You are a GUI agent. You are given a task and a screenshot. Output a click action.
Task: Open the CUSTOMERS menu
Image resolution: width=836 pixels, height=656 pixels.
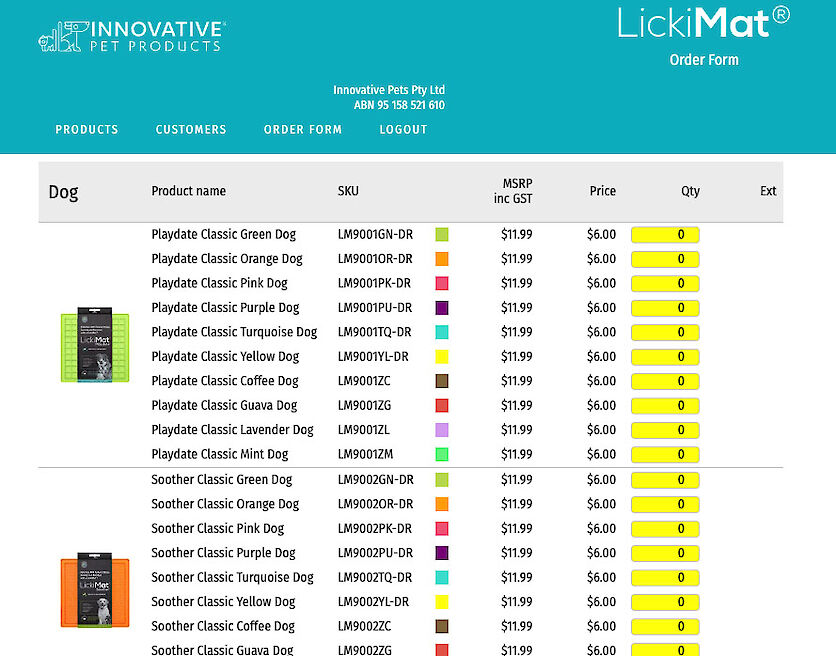(190, 129)
